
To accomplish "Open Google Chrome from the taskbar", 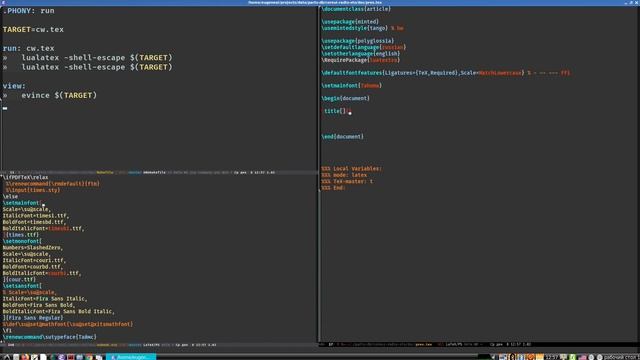I will 89,357.
